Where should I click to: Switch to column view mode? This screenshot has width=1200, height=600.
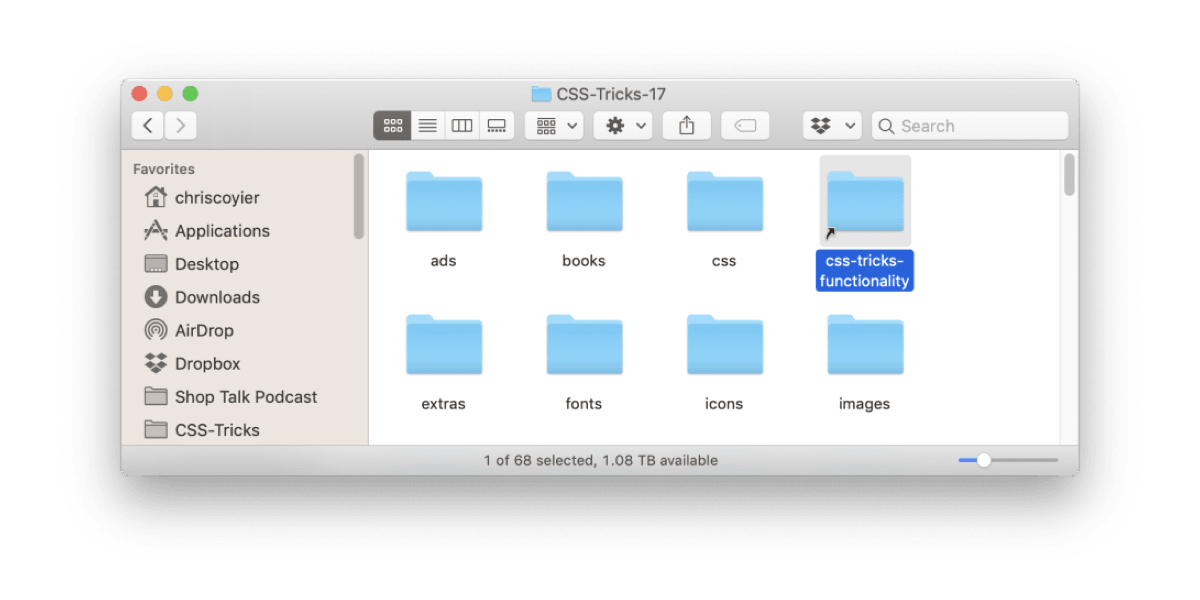[x=461, y=126]
